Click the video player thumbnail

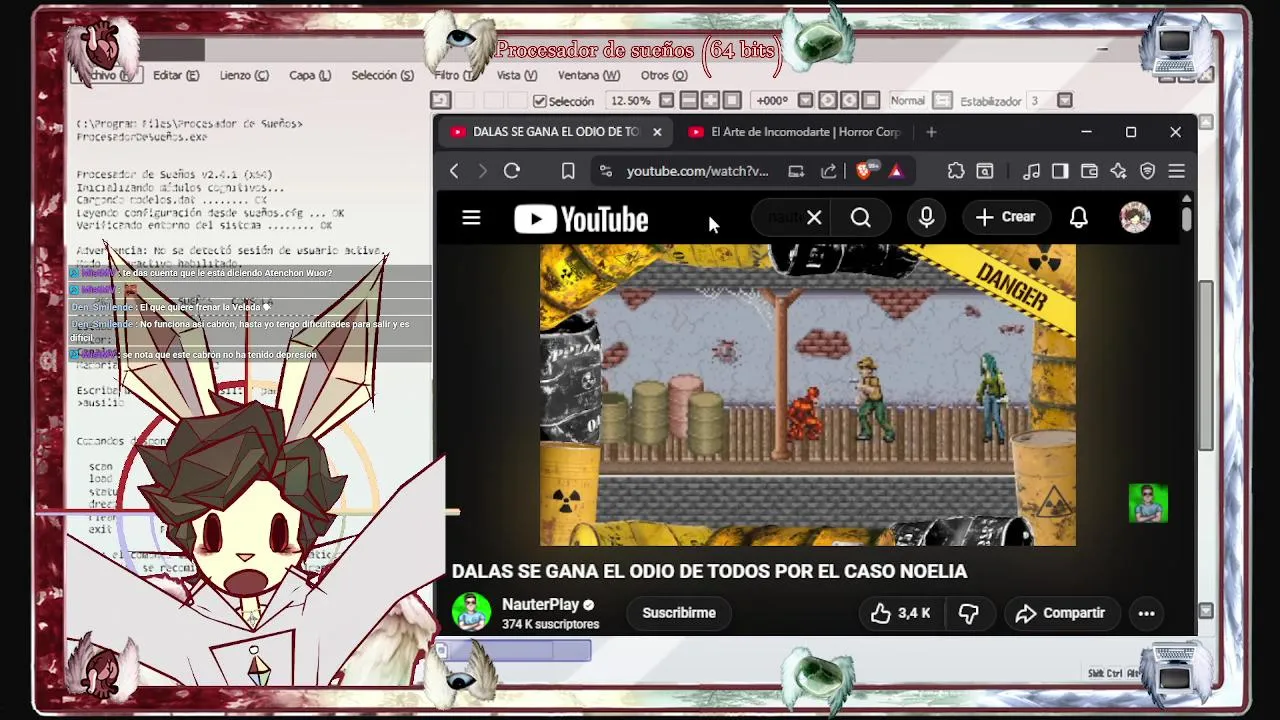[808, 395]
